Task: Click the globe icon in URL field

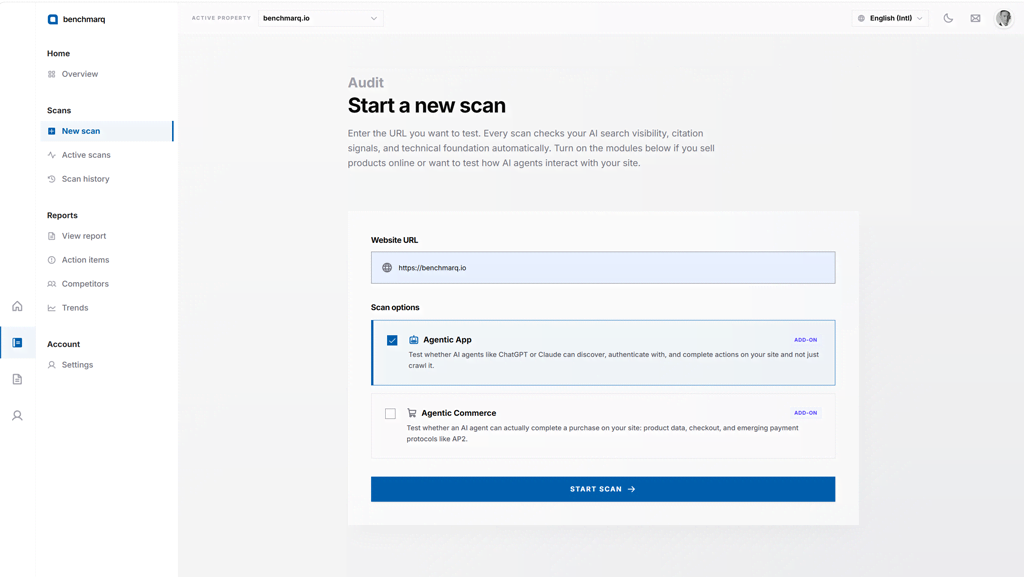Action: click(387, 268)
